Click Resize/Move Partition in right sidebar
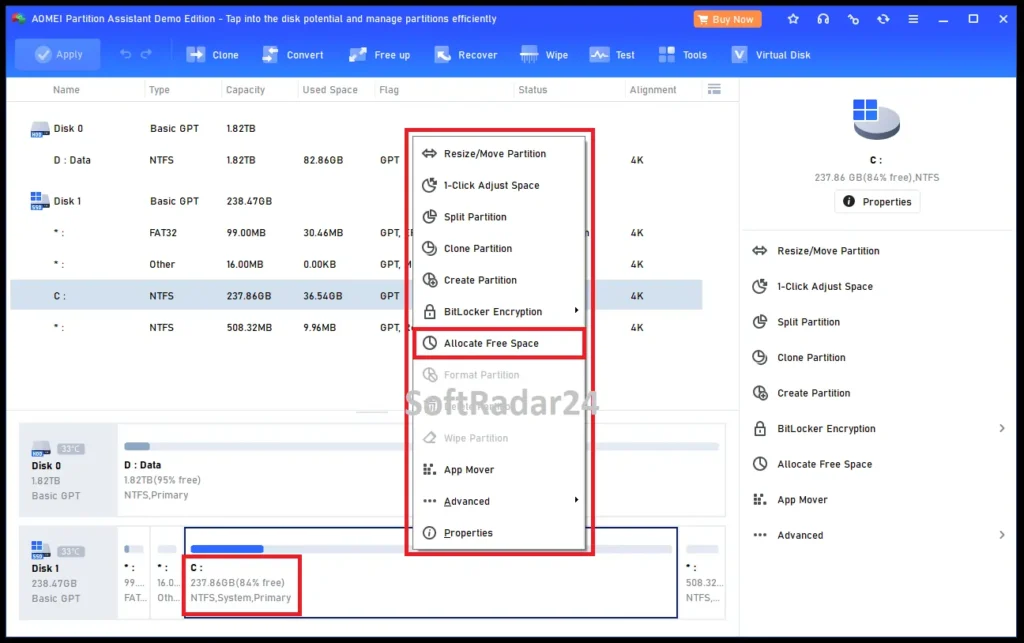This screenshot has width=1024, height=643. click(828, 251)
